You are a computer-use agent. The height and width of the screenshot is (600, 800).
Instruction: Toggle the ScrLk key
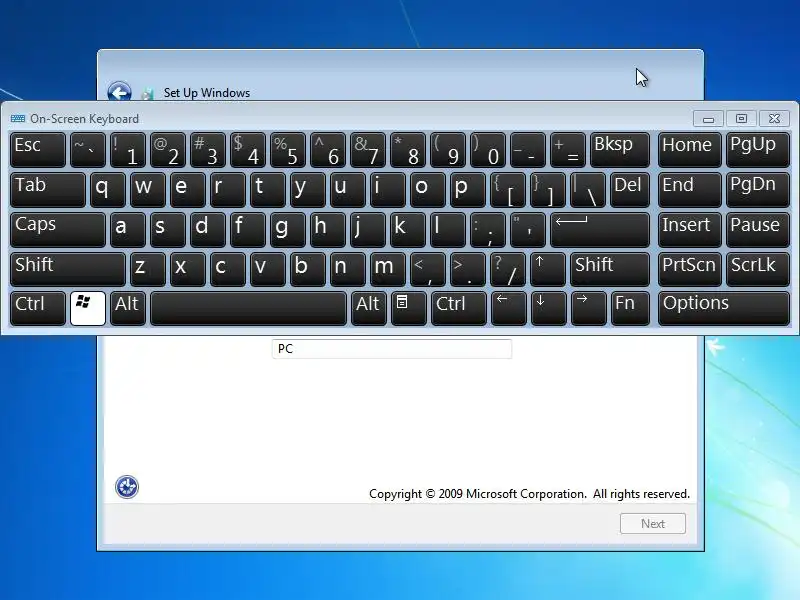[x=758, y=269]
